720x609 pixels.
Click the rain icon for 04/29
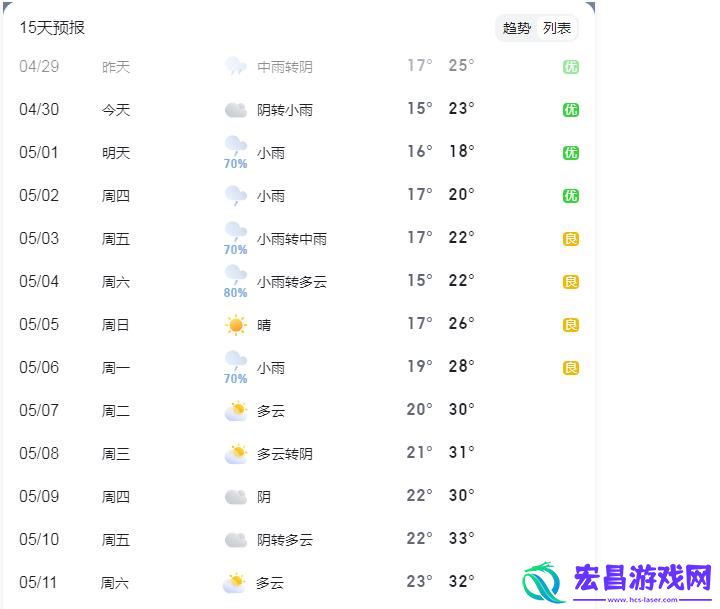236,66
